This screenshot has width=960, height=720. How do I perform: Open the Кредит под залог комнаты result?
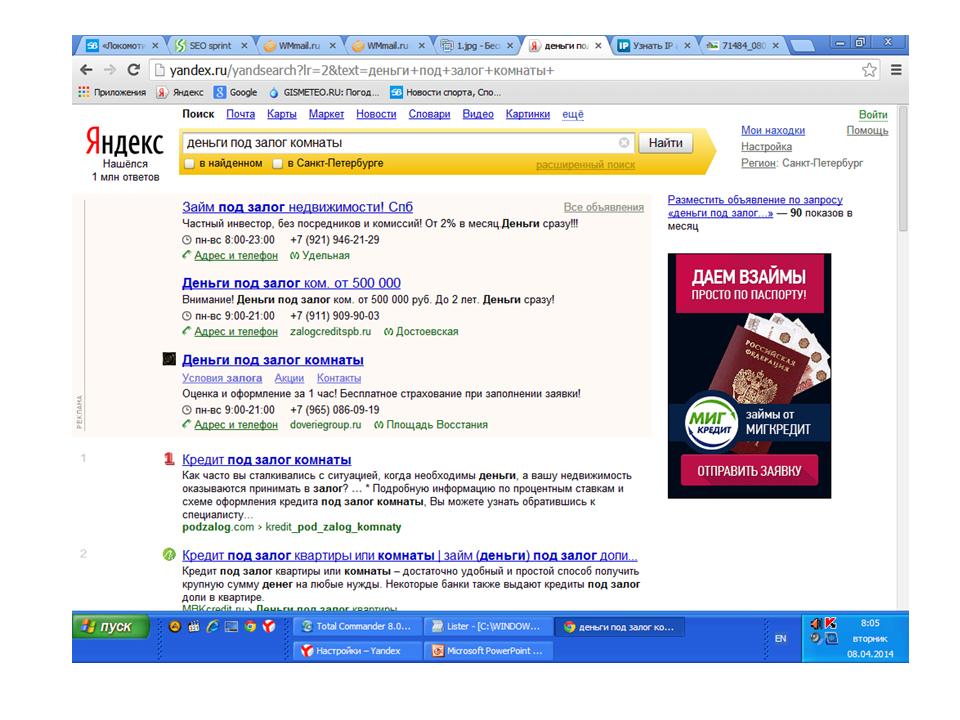point(266,459)
